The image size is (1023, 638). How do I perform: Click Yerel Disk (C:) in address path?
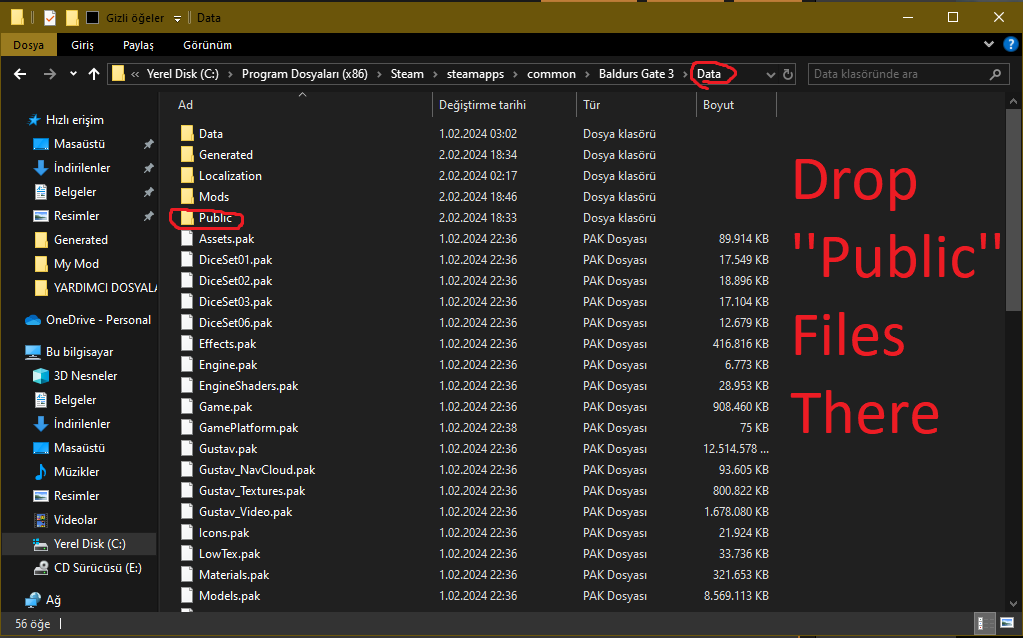(183, 74)
